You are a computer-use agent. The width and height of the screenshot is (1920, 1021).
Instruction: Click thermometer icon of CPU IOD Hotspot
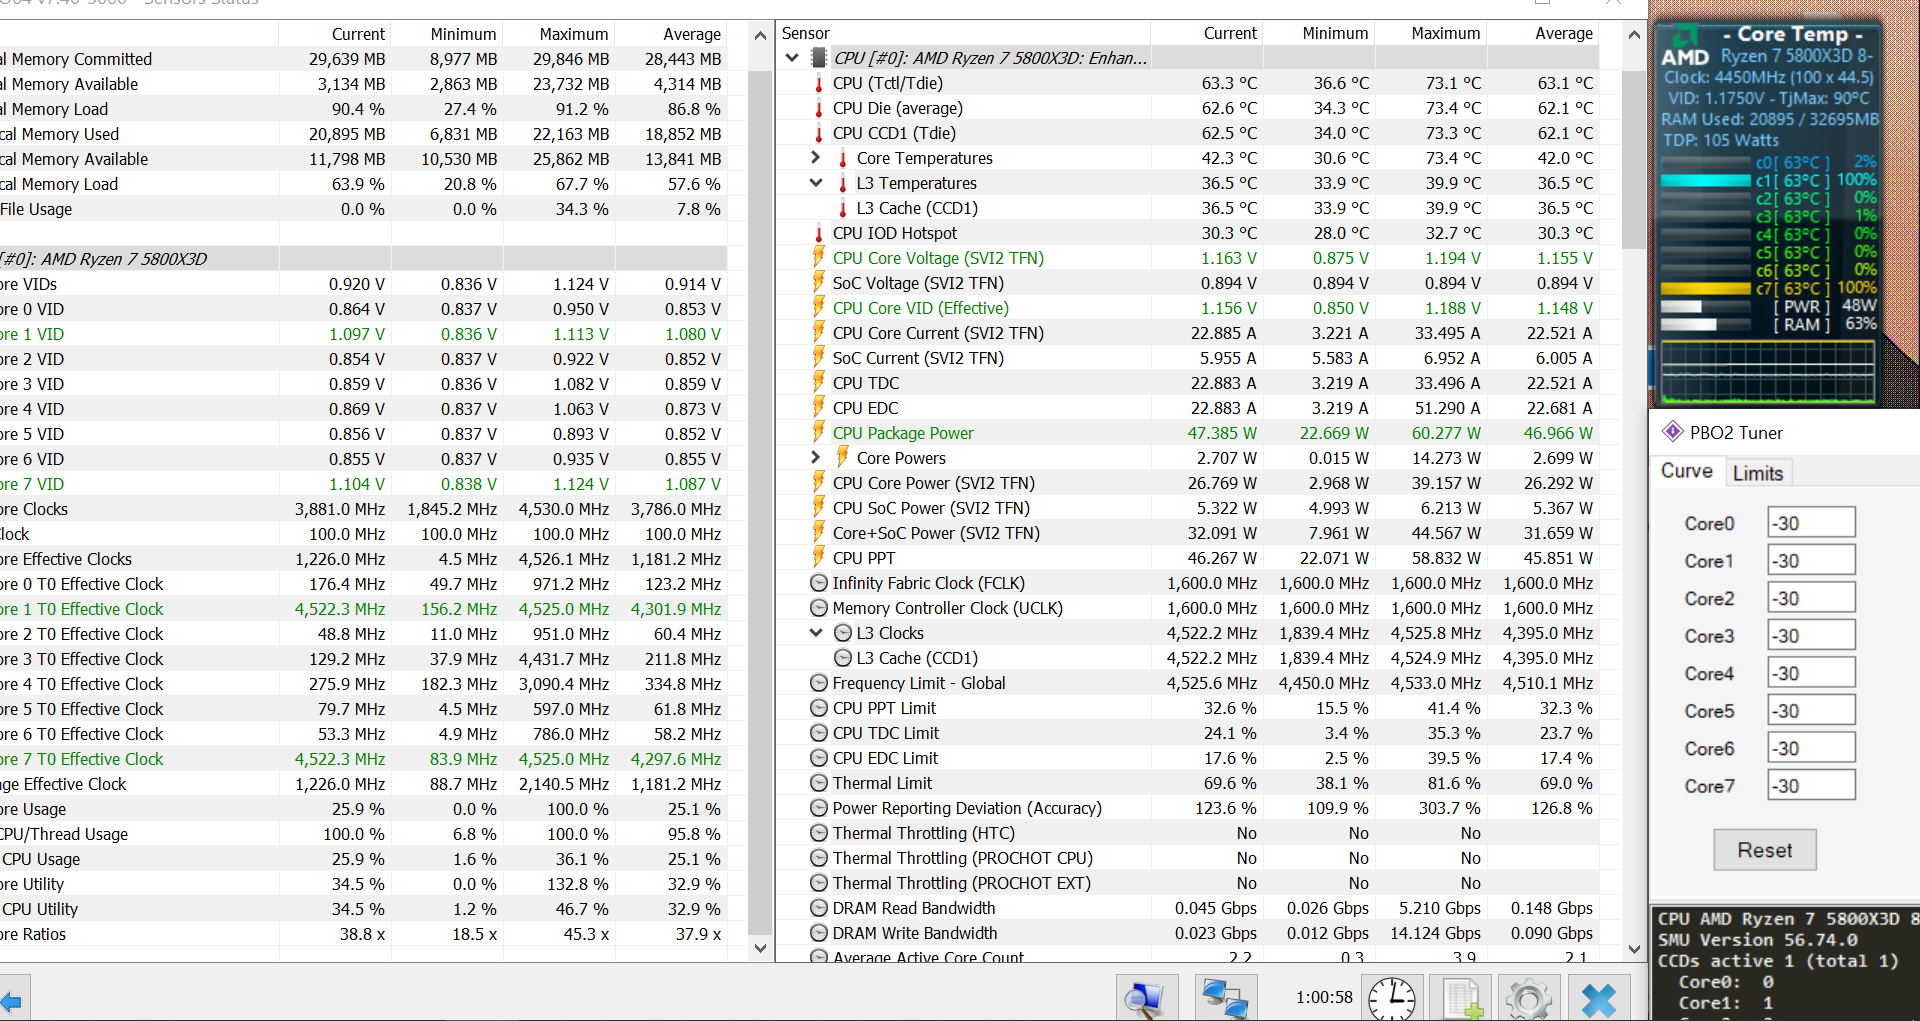point(819,233)
